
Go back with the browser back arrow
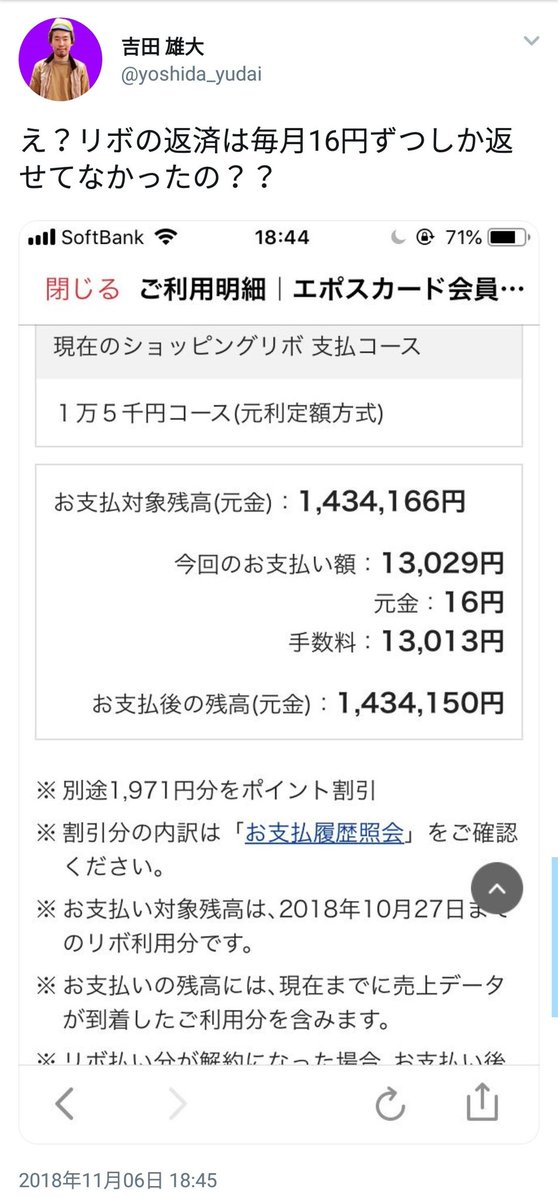65,1103
